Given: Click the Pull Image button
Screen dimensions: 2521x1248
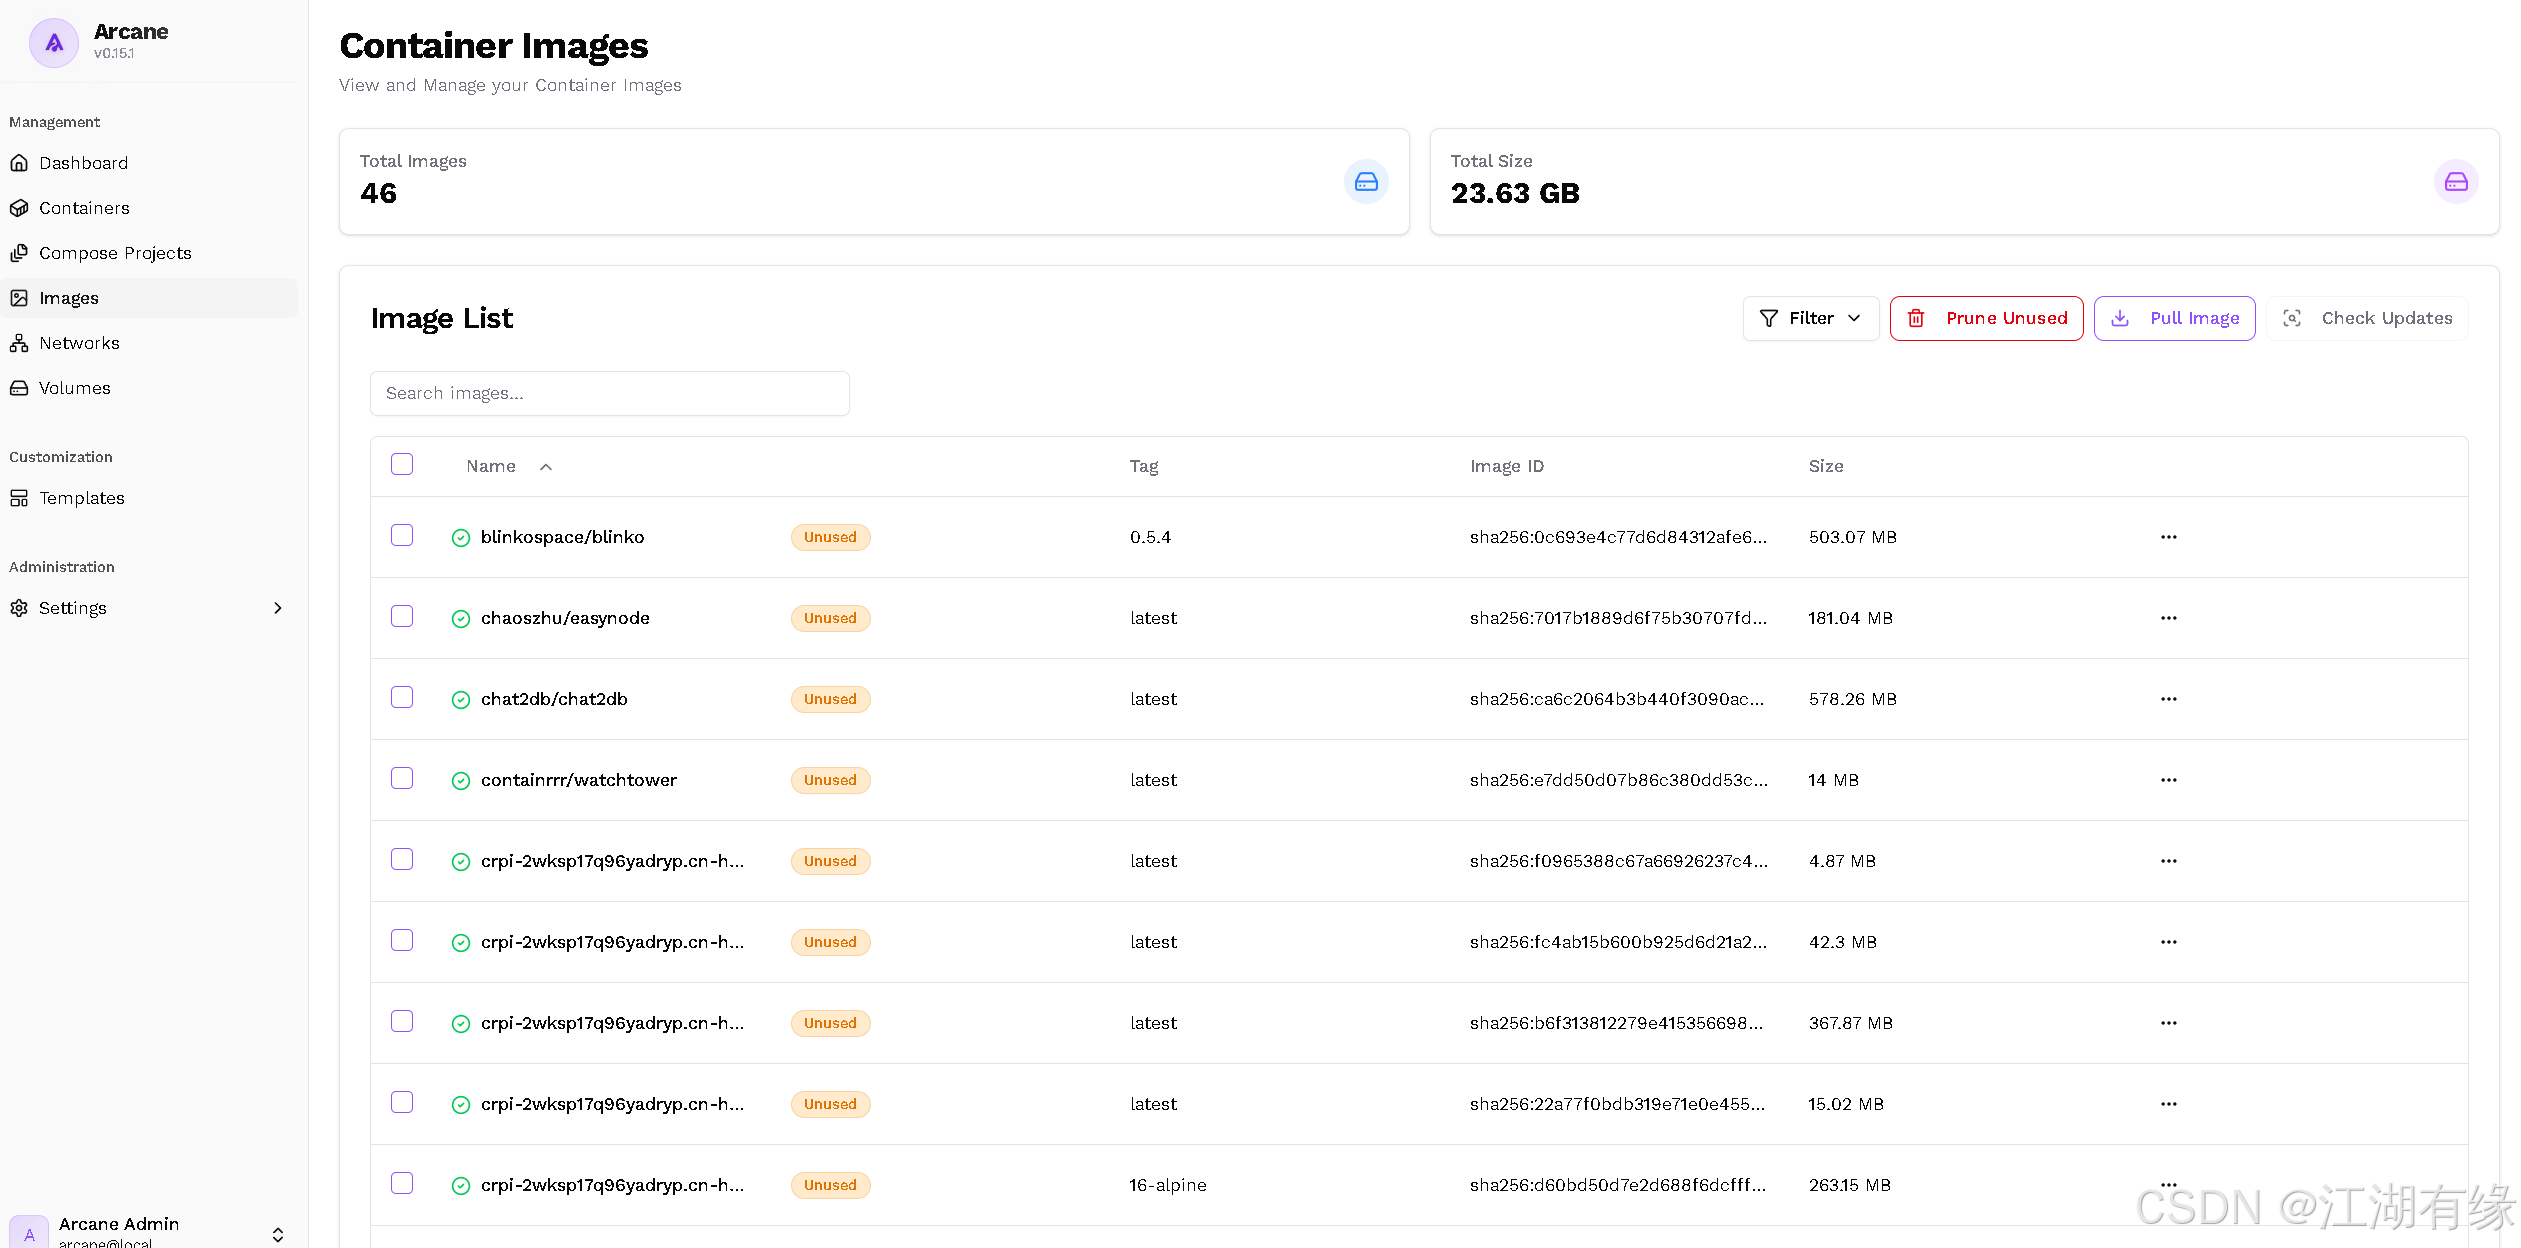Looking at the screenshot, I should point(2174,318).
